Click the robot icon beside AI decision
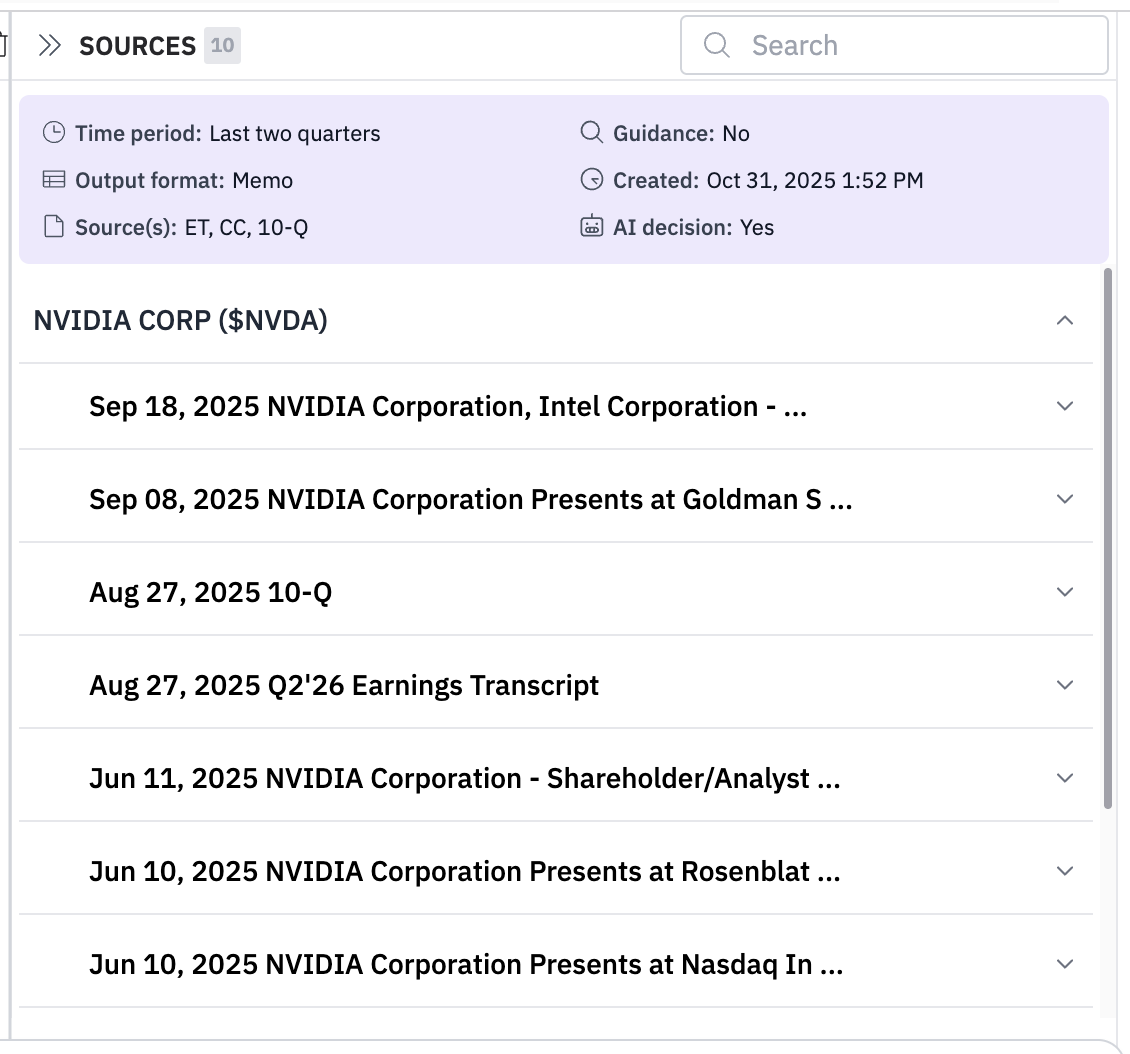 pyautogui.click(x=592, y=227)
